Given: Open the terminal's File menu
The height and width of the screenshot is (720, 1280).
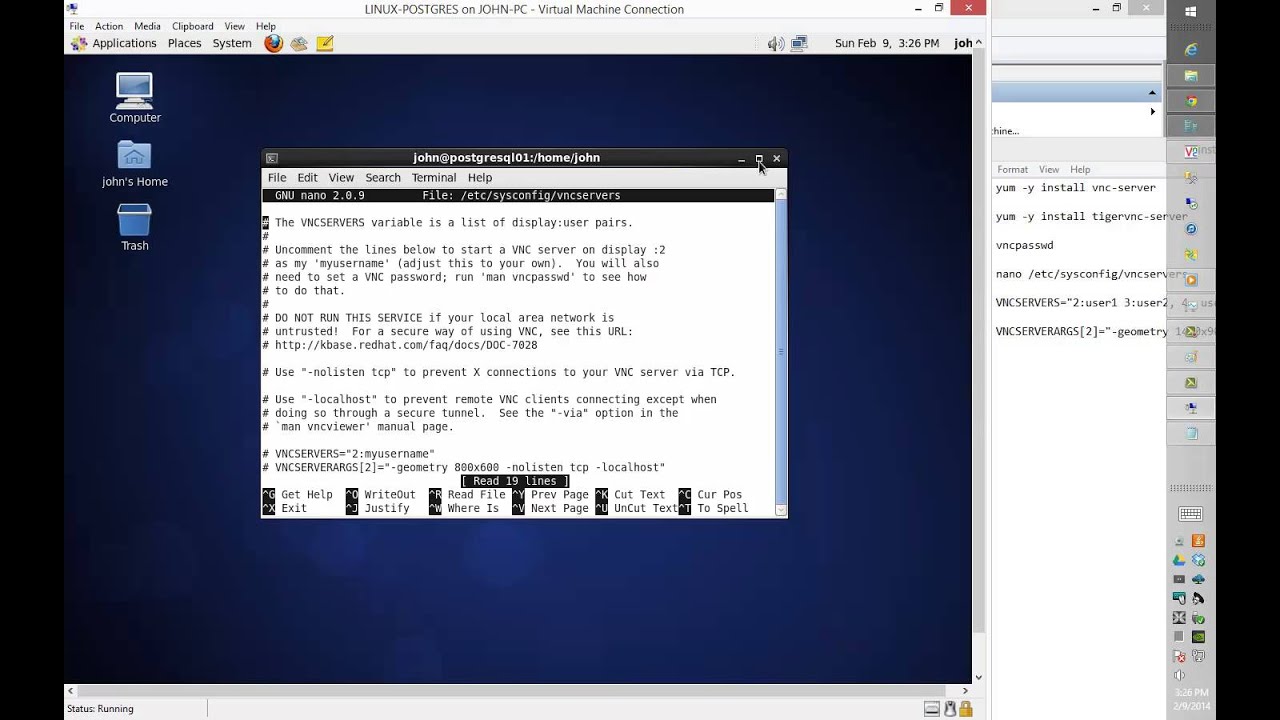Looking at the screenshot, I should click(x=277, y=177).
